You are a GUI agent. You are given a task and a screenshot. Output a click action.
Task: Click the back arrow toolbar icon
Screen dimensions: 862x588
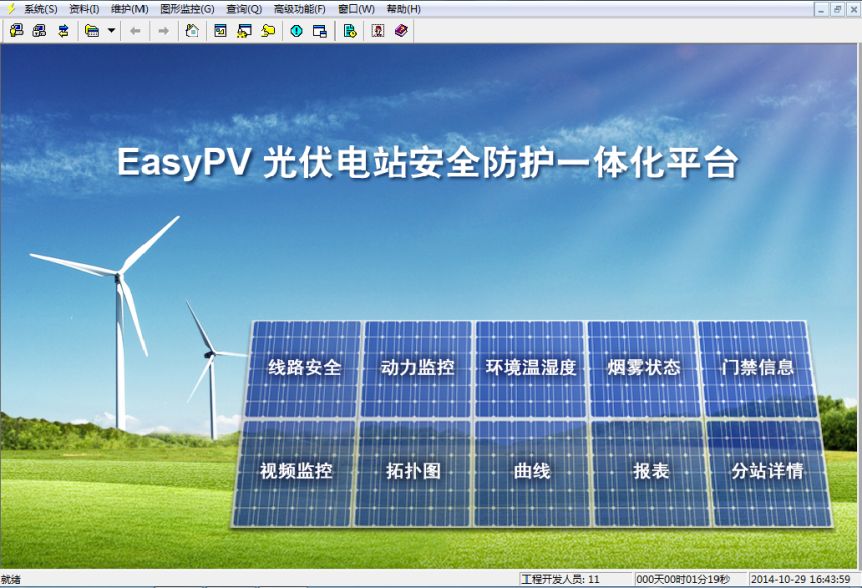pos(135,31)
